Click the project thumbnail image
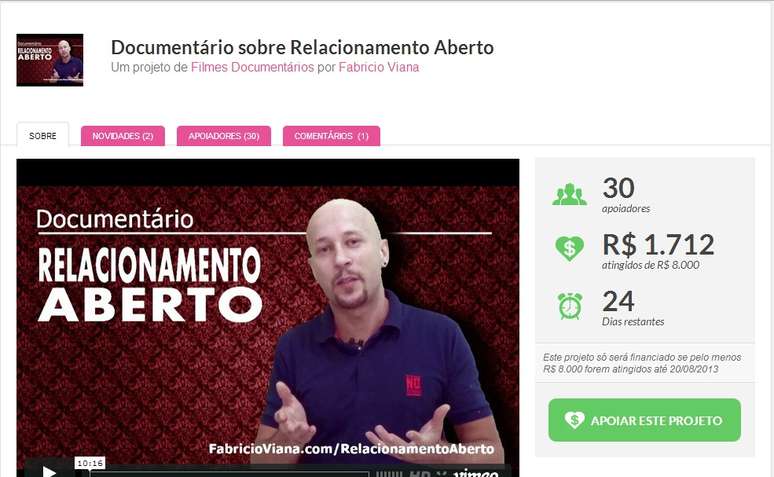The image size is (774, 477). coord(50,60)
